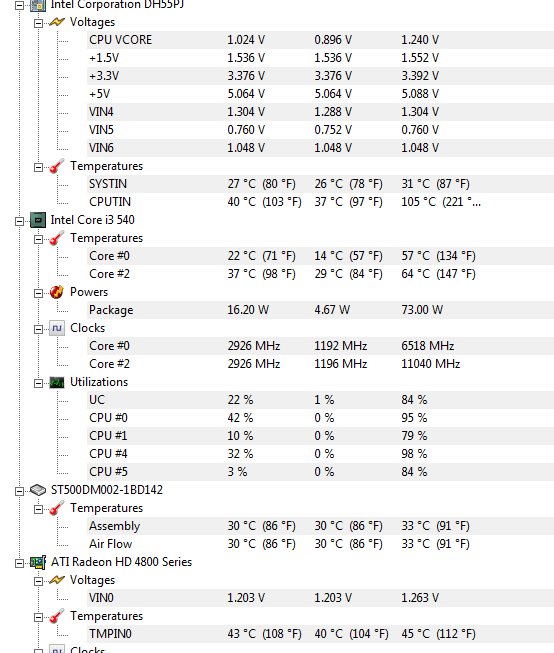
Task: Click the motherboard Voltages lightning icon
Action: [x=57, y=22]
